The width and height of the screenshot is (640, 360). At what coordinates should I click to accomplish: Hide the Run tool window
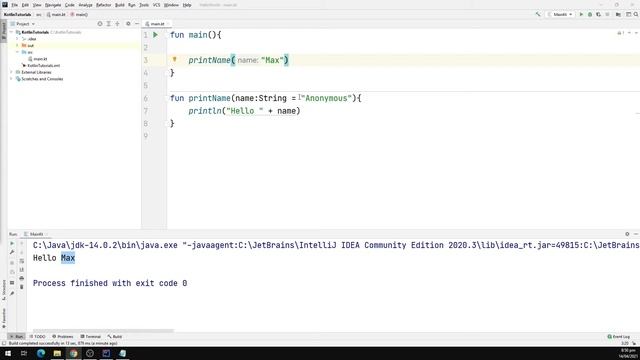636,234
